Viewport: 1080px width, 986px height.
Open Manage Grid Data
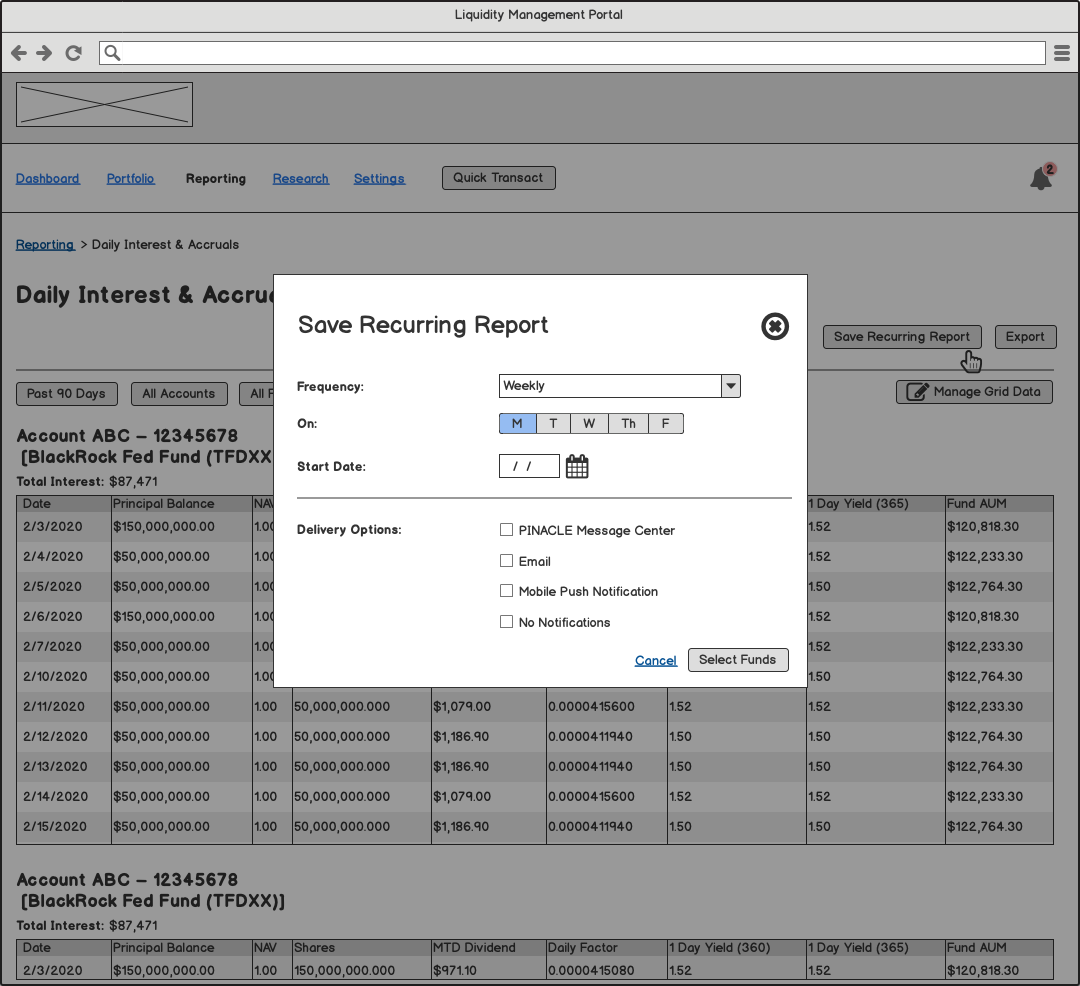click(974, 392)
